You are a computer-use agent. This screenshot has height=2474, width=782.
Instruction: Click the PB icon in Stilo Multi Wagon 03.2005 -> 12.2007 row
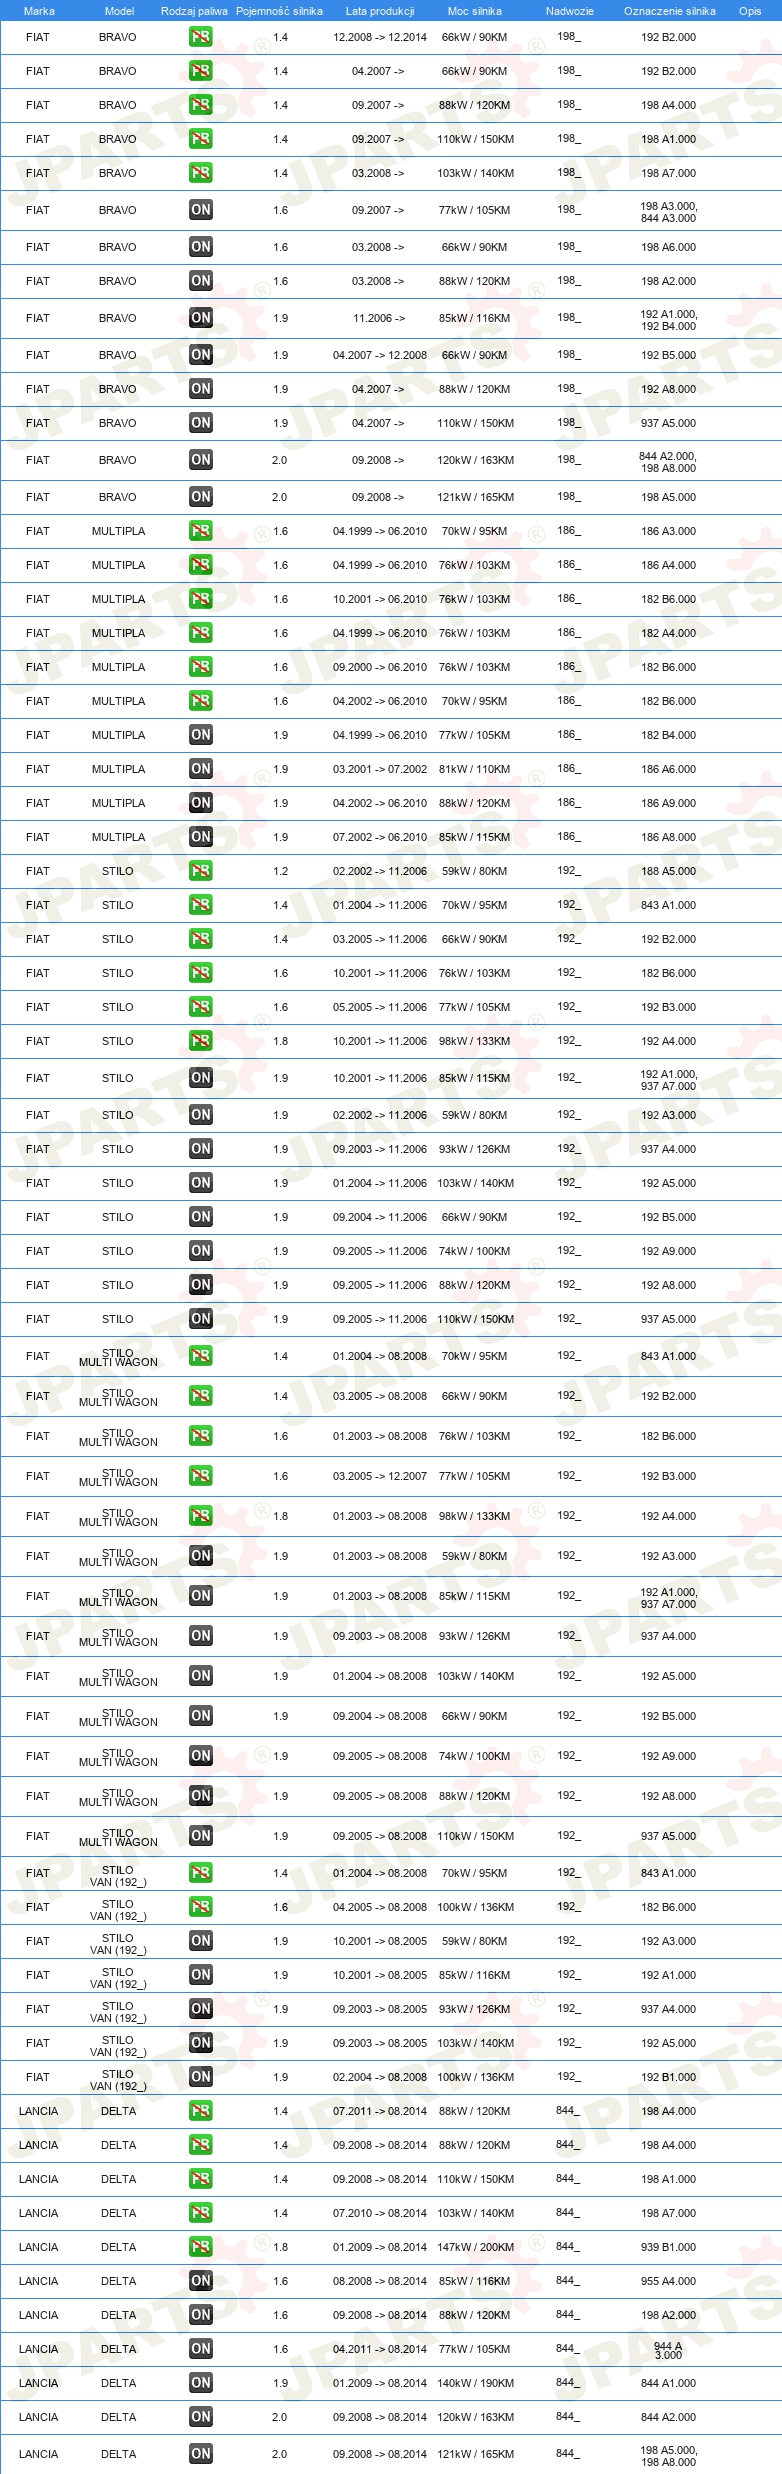200,1476
